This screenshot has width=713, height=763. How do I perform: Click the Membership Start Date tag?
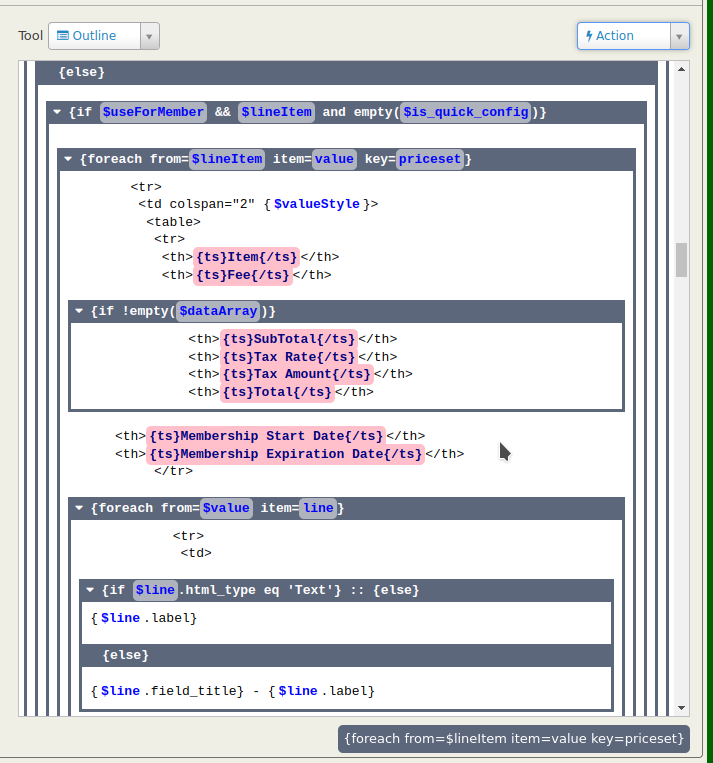265,436
